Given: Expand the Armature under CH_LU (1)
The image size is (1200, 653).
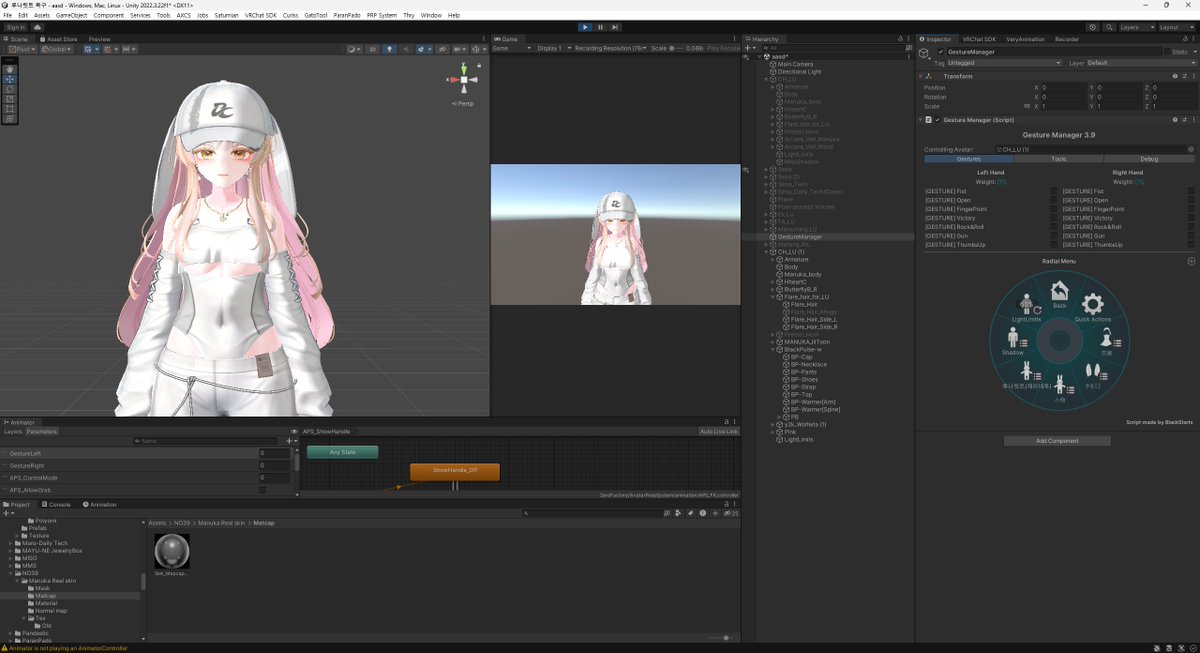Looking at the screenshot, I should pos(773,259).
